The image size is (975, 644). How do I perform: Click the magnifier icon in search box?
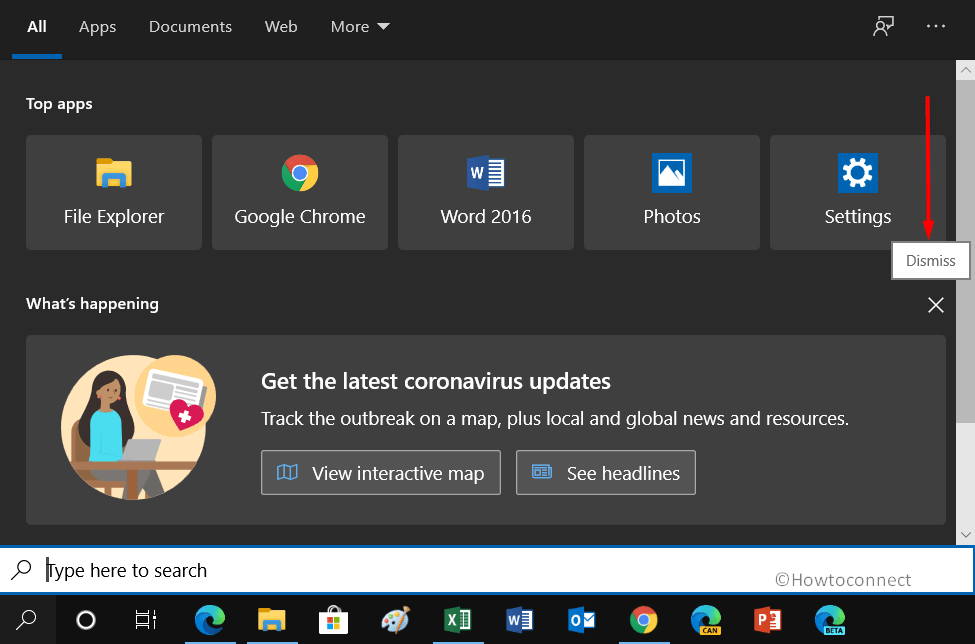pyautogui.click(x=22, y=569)
